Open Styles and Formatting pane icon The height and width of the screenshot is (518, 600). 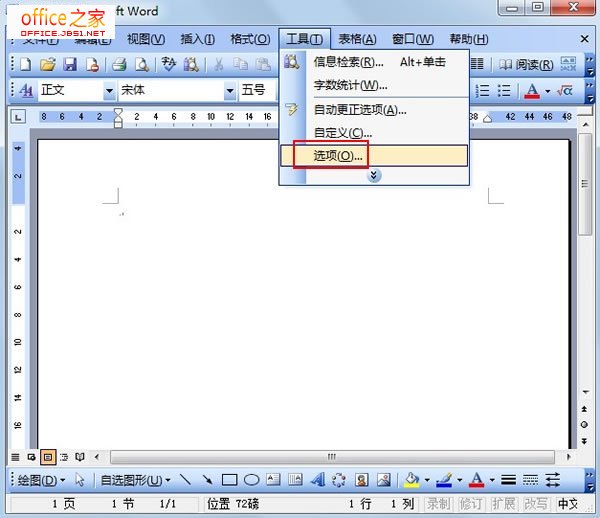click(26, 91)
